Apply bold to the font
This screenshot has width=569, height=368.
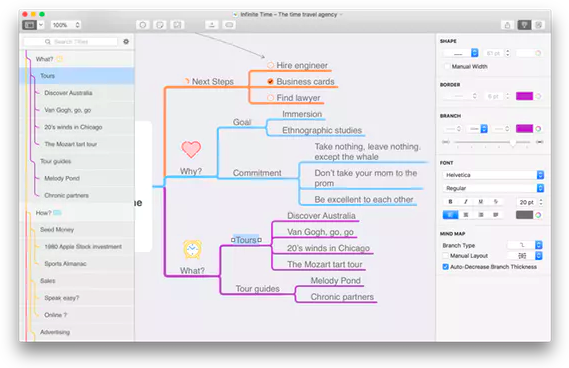point(450,202)
